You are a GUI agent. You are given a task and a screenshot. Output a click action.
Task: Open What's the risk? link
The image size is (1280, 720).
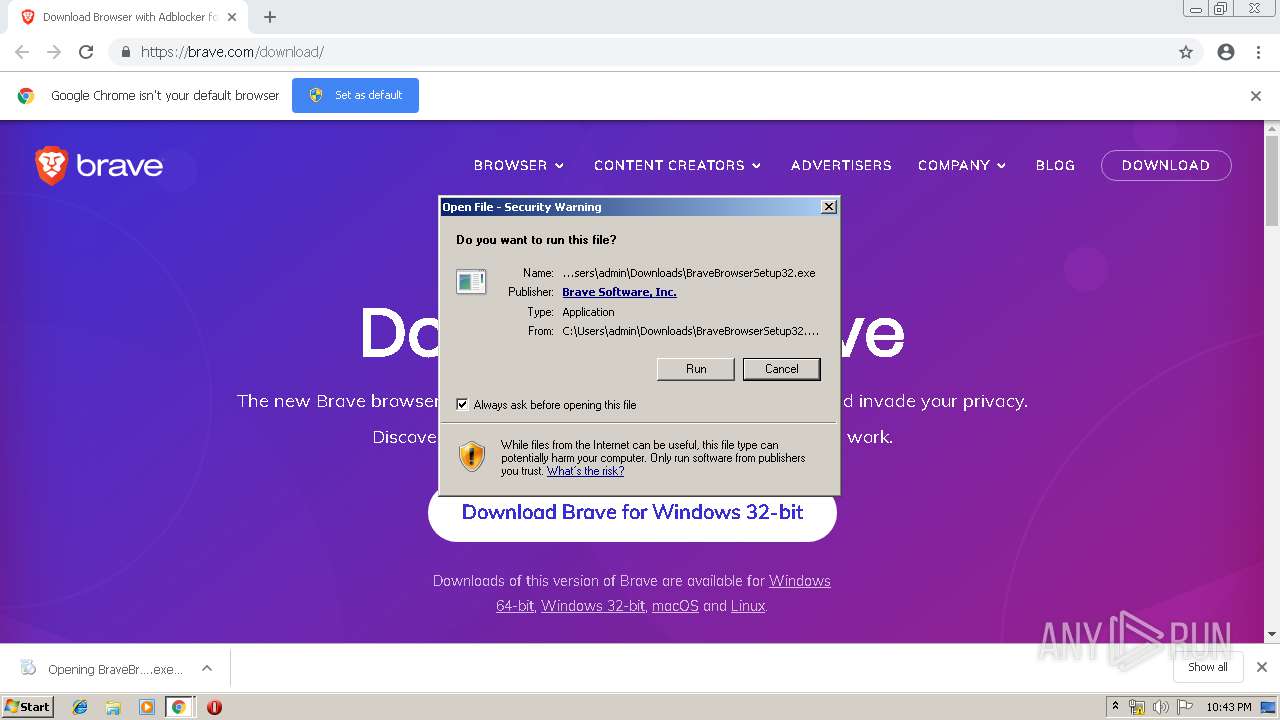coord(585,471)
